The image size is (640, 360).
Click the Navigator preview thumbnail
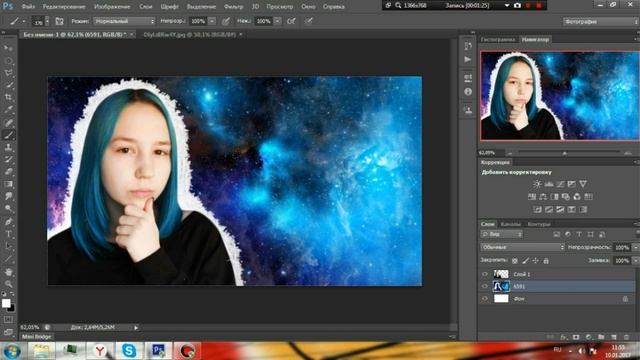pyautogui.click(x=560, y=96)
